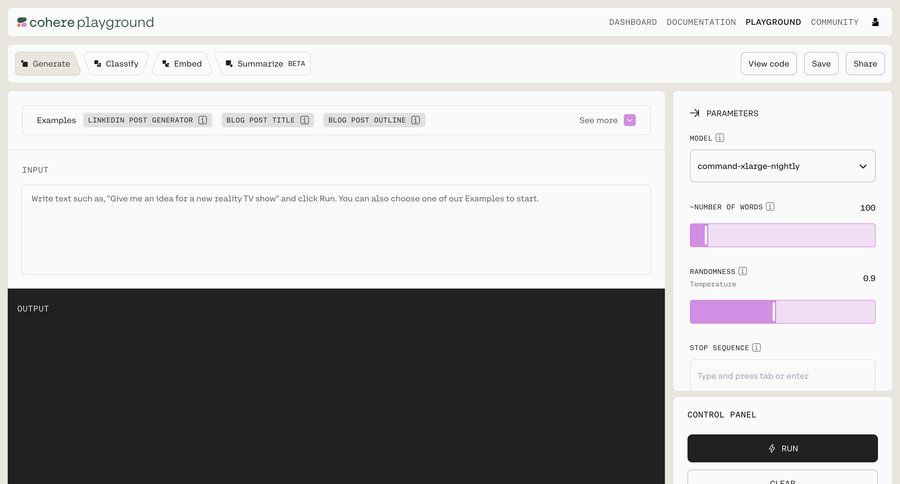
Task: Click the Number of Words value 100
Action: pyautogui.click(x=867, y=208)
